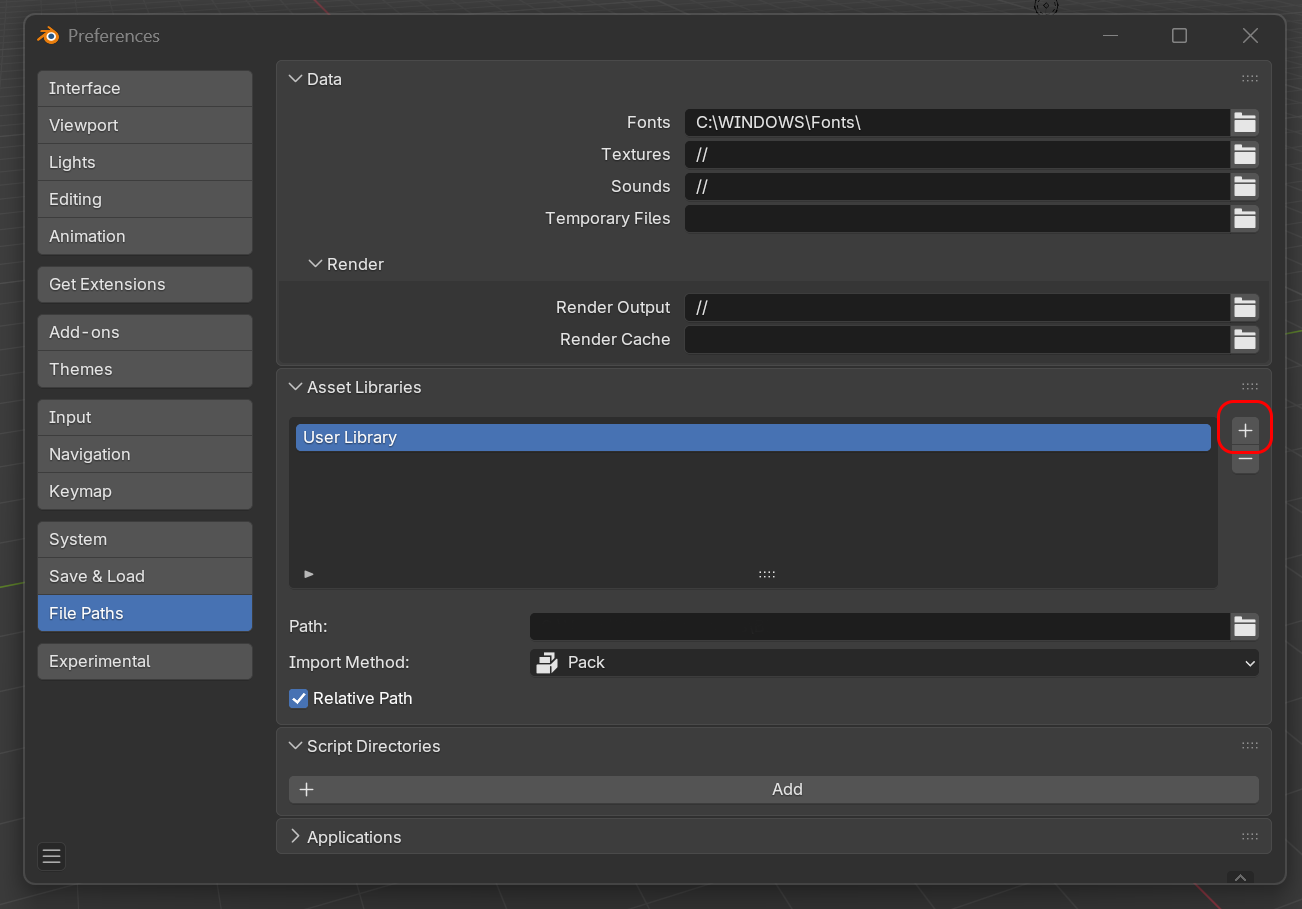Remove the selected asset library with the minus icon
Image resolution: width=1302 pixels, height=909 pixels.
pyautogui.click(x=1244, y=461)
